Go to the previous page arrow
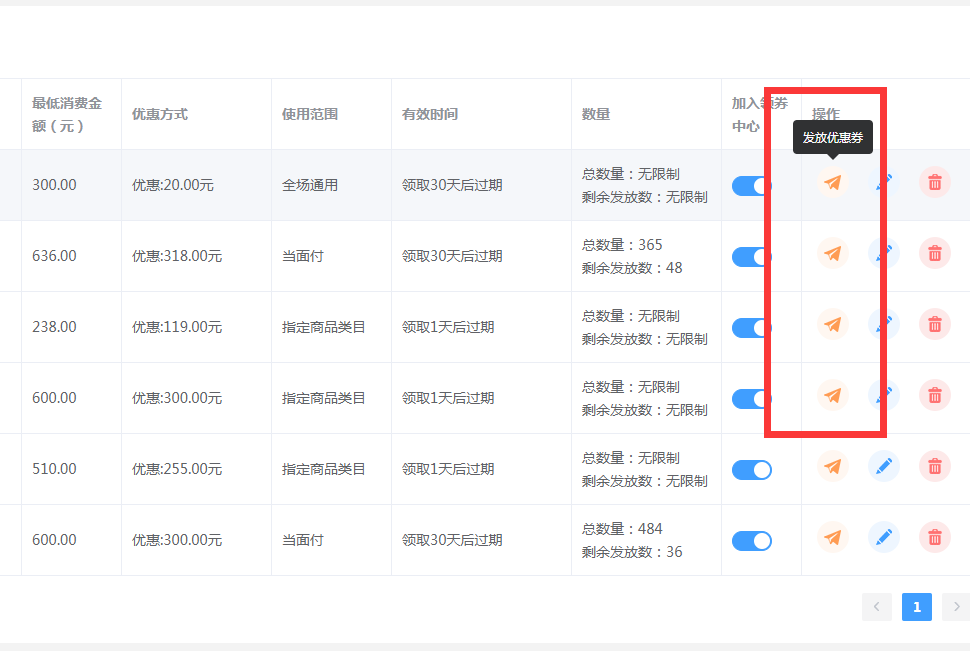Image resolution: width=970 pixels, height=651 pixels. (x=877, y=607)
